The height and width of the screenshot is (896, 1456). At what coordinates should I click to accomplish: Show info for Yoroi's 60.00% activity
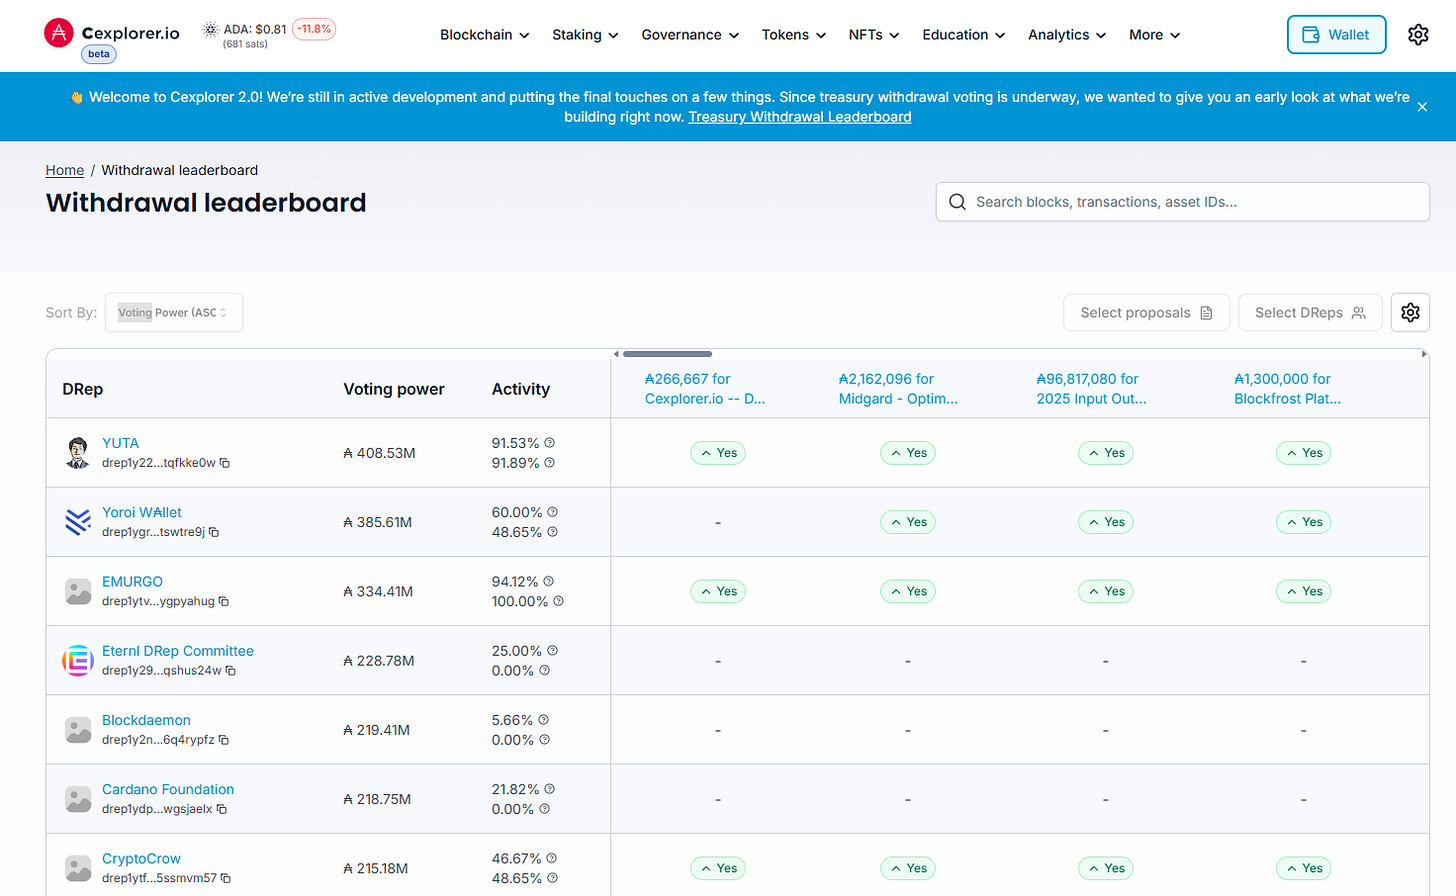[x=552, y=512]
